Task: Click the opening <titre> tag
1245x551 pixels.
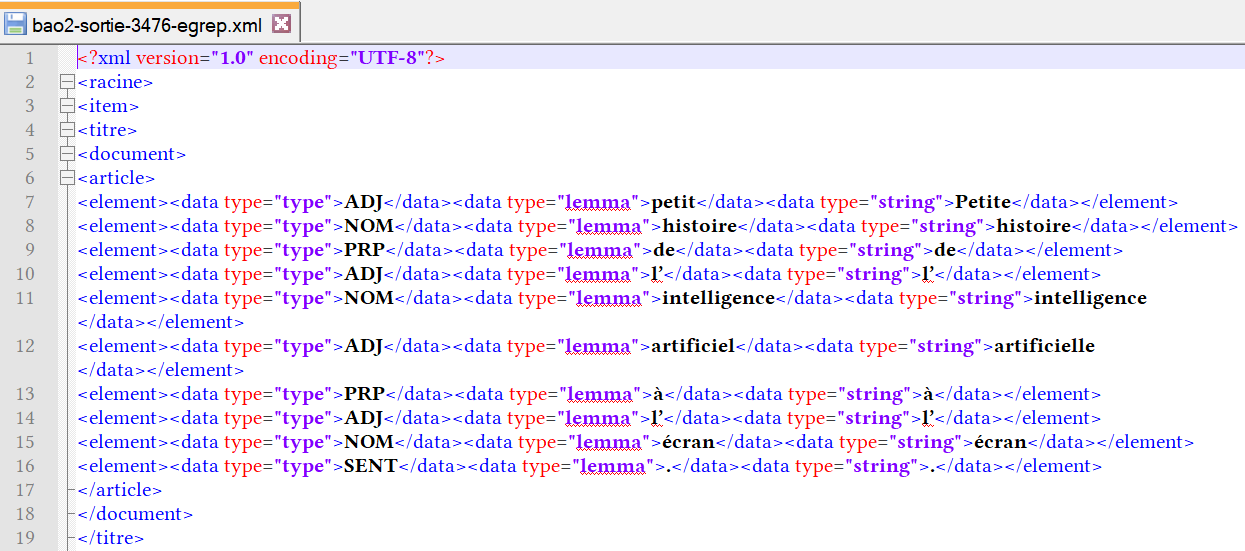Action: click(107, 130)
